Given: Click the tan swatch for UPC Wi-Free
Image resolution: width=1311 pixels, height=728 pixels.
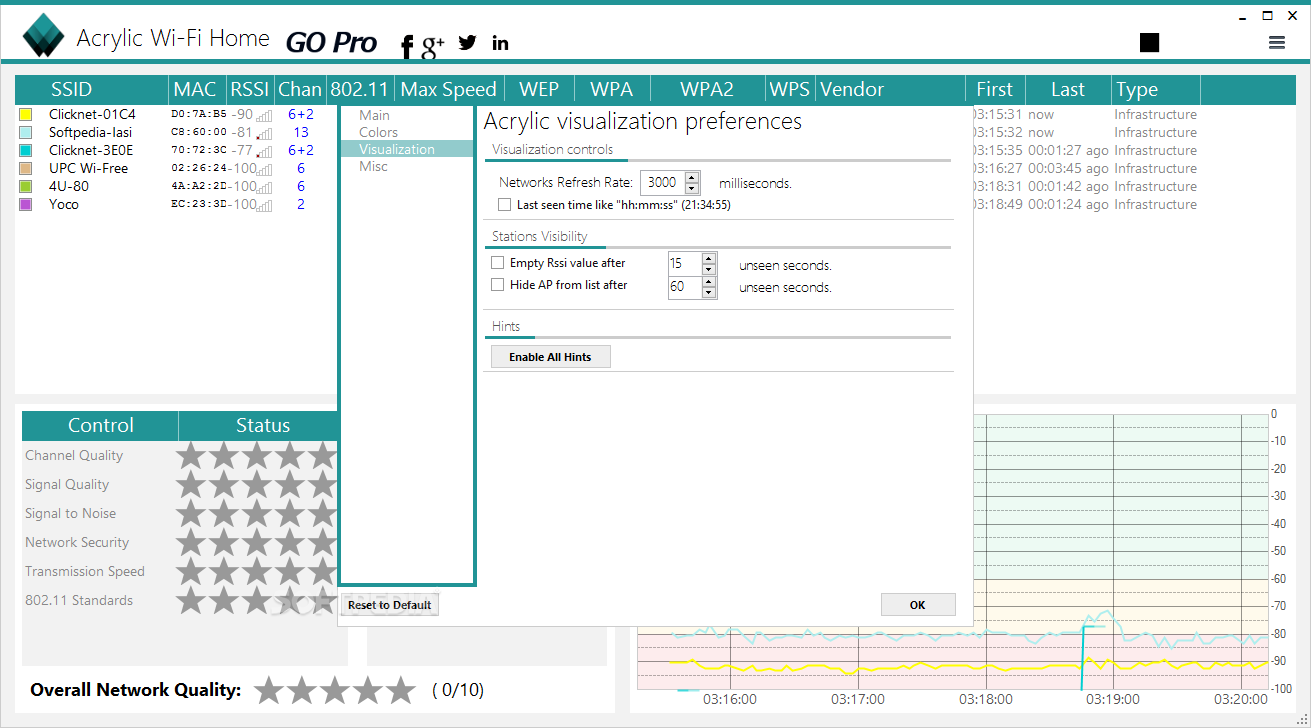Looking at the screenshot, I should point(26,169).
